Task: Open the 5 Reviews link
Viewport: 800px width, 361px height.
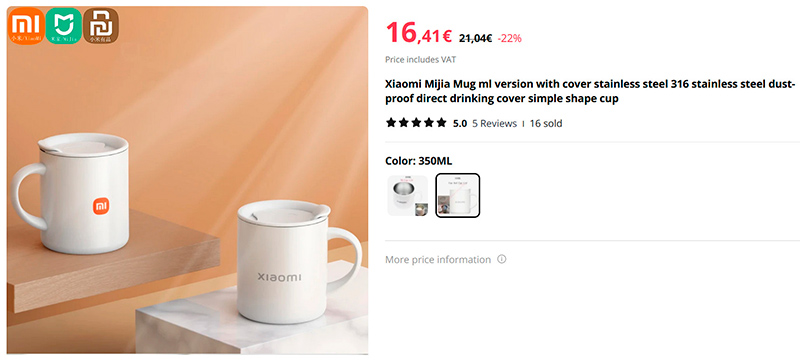Action: 494,123
